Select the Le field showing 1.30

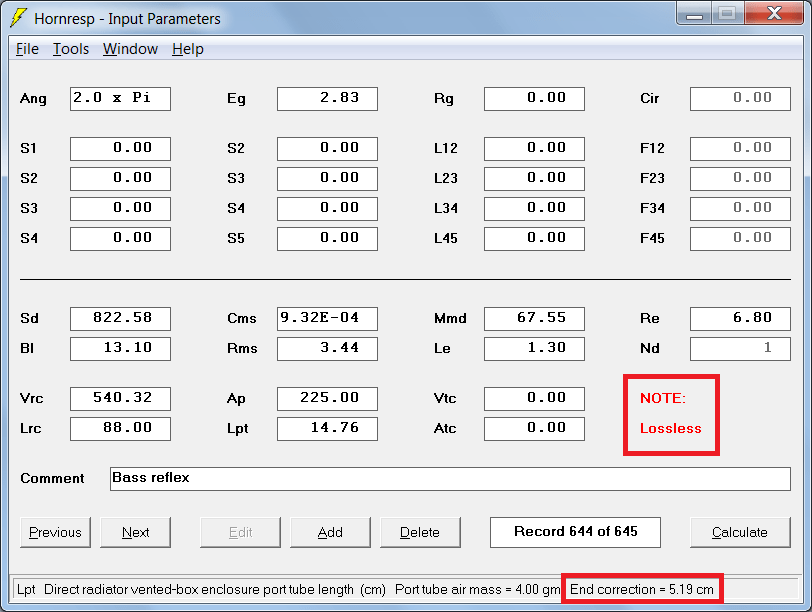click(534, 348)
